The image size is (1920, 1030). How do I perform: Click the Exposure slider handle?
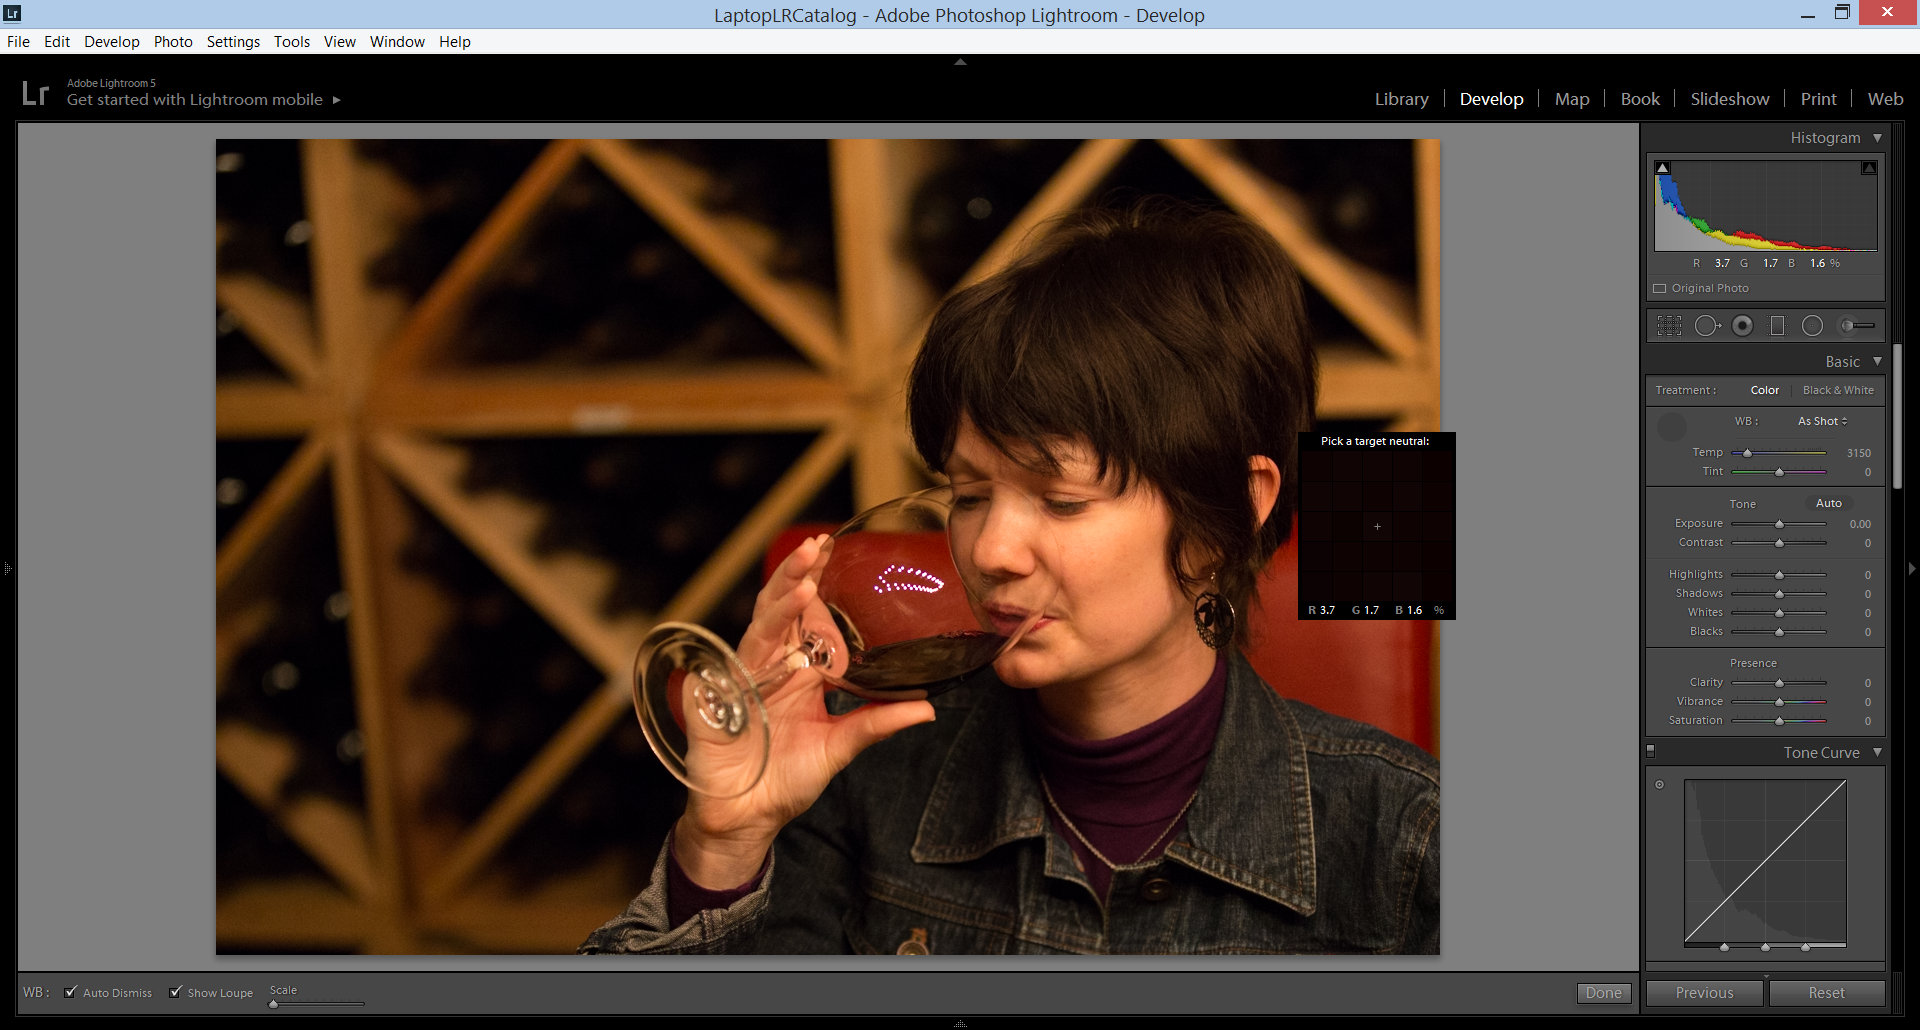[x=1779, y=524]
